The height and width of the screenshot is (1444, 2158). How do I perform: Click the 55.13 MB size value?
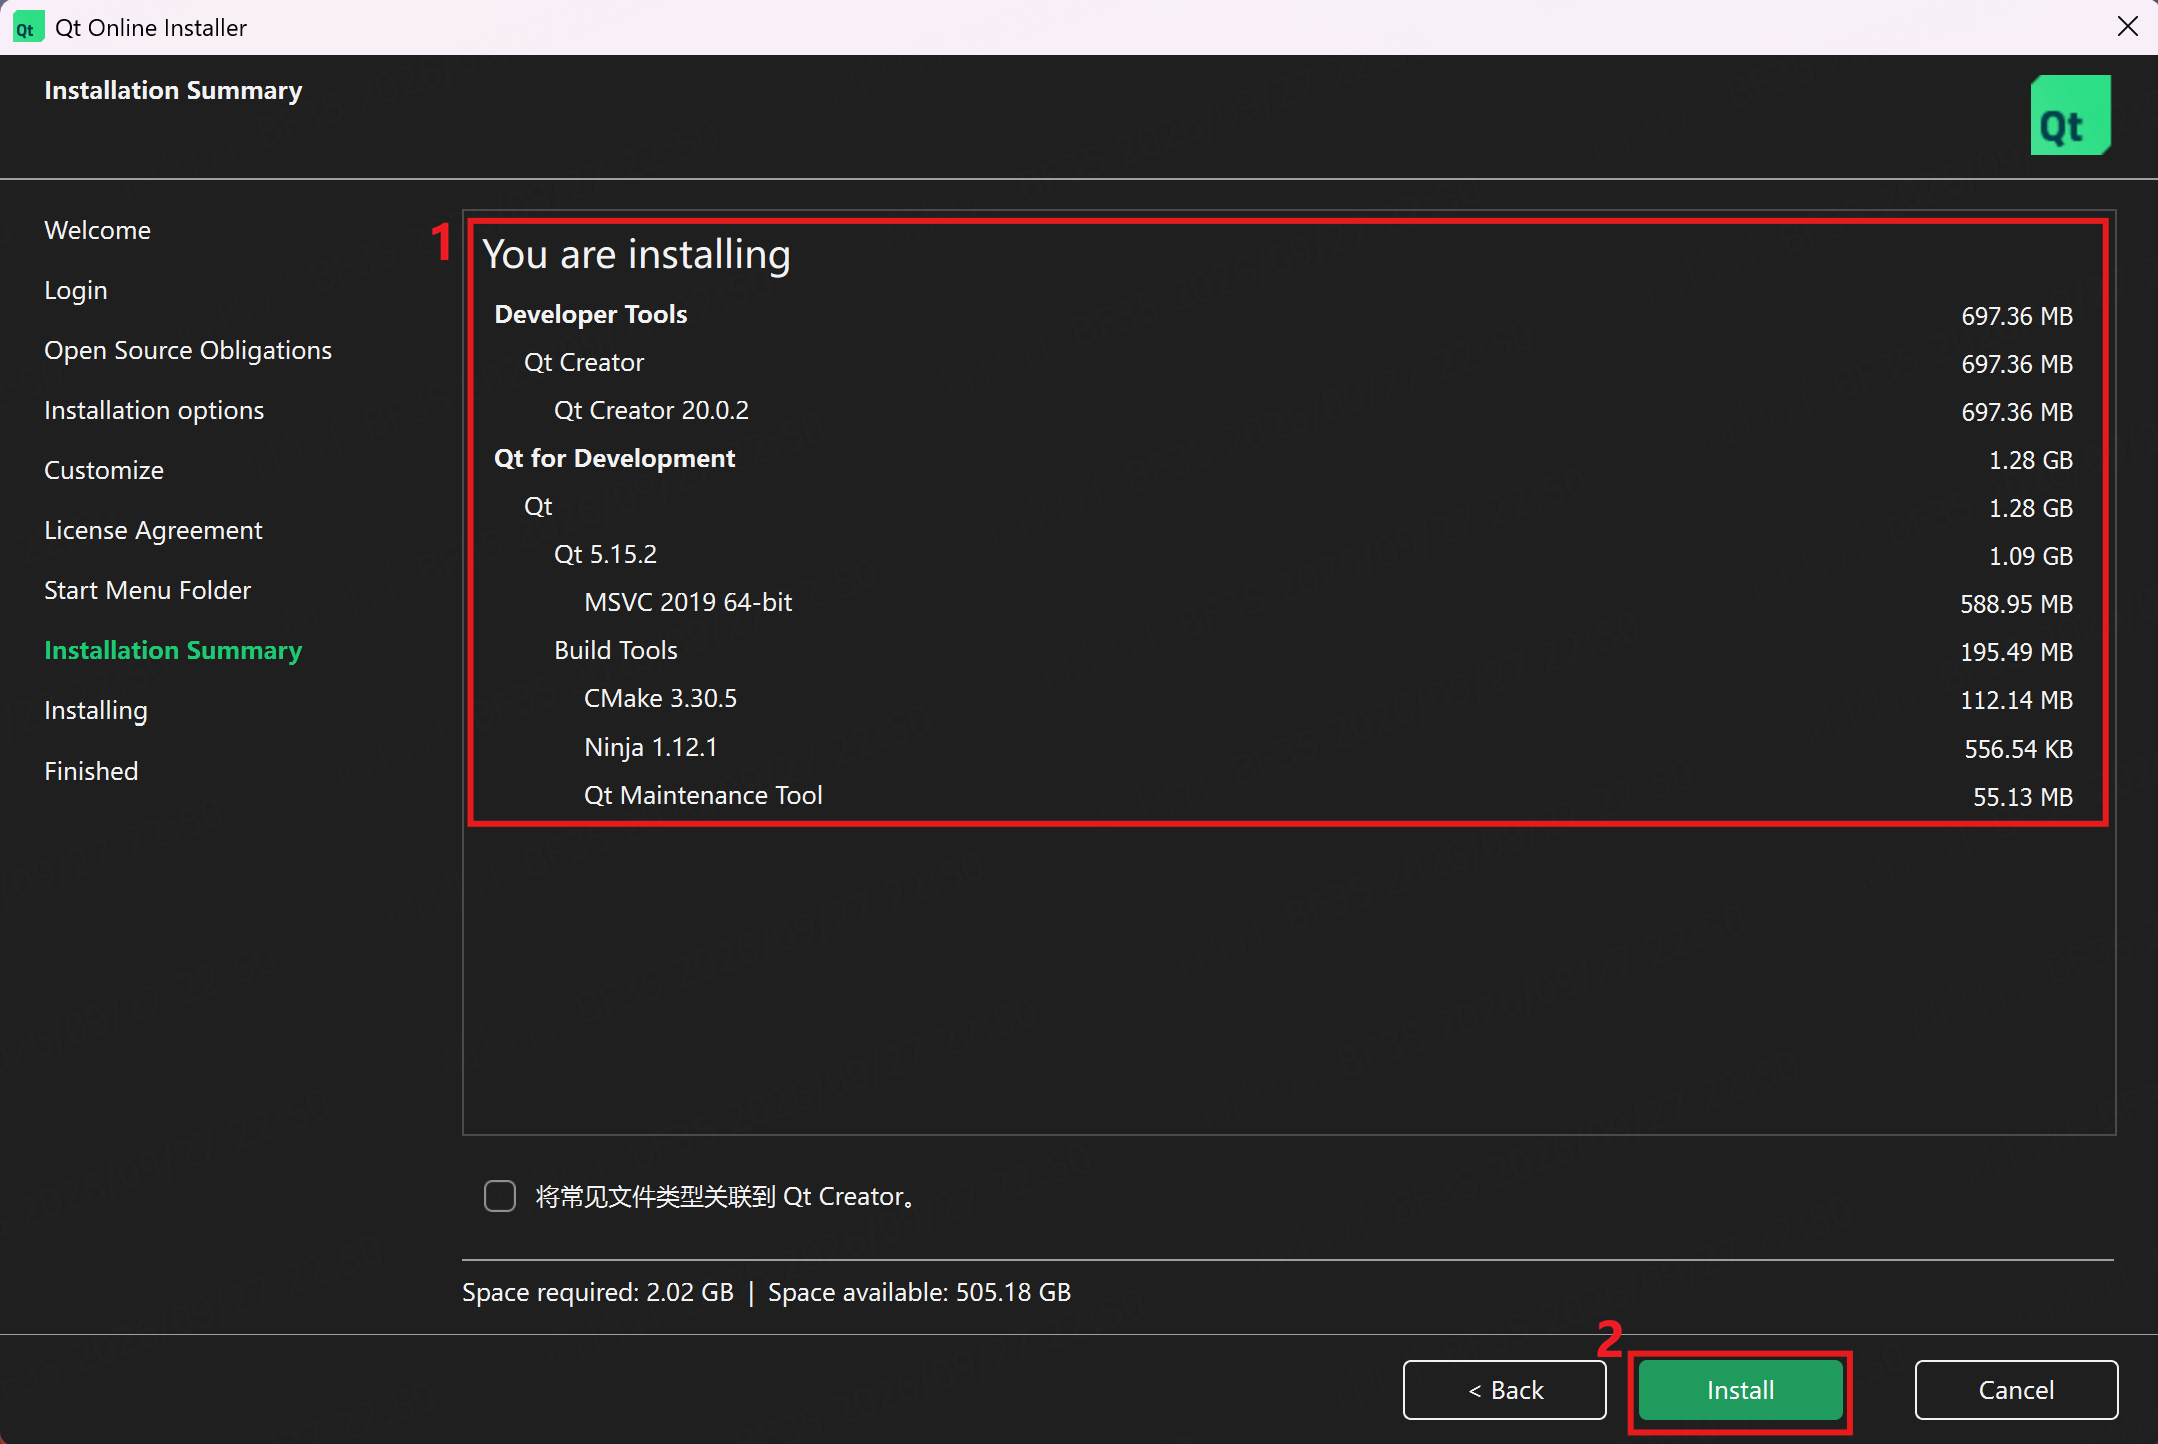point(2022,797)
